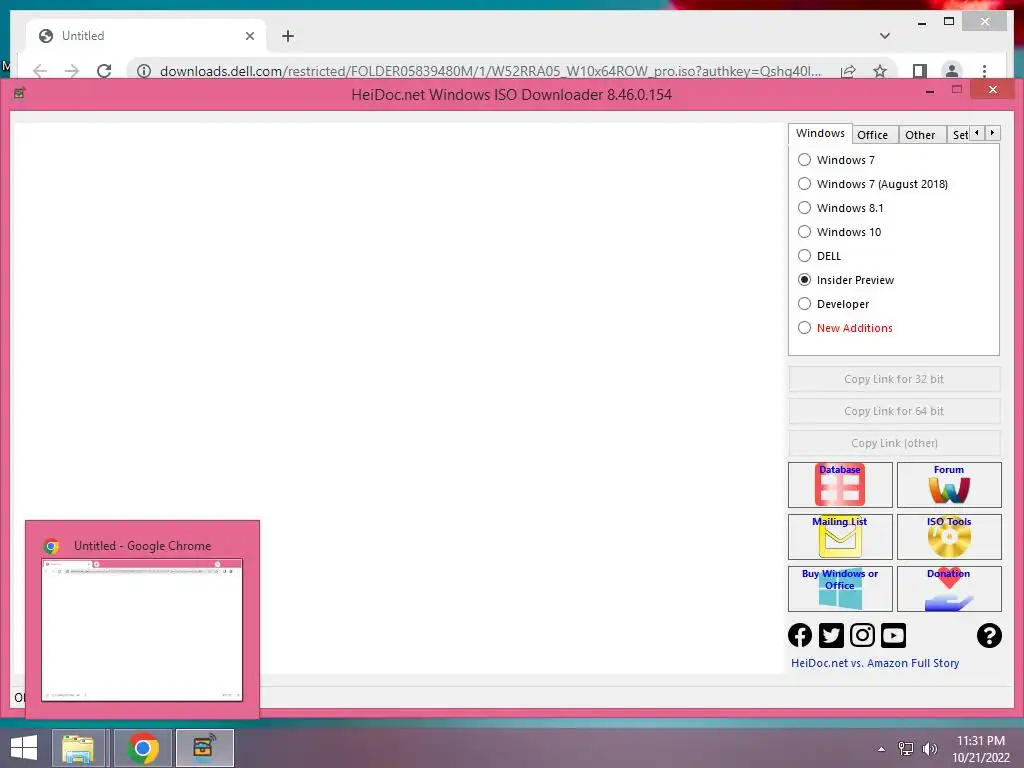Screen dimensions: 1024x768
Task: Open Chrome three-dot menu
Action: [984, 71]
